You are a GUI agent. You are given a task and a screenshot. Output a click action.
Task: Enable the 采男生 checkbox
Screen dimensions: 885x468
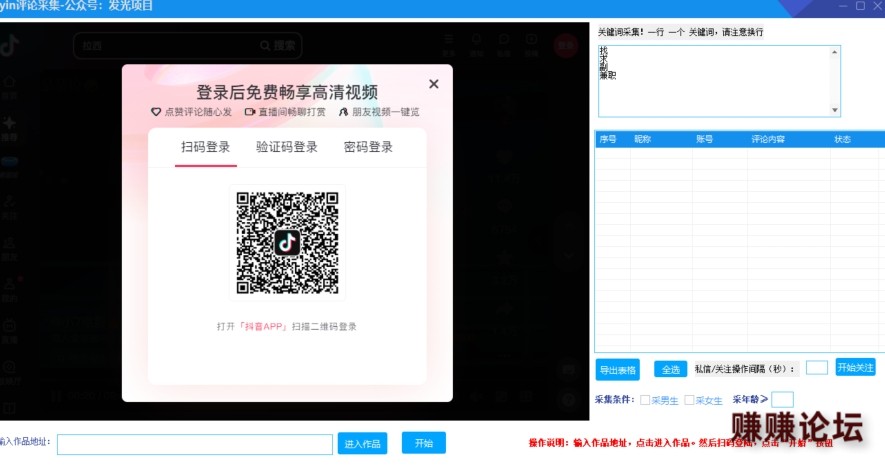645,400
